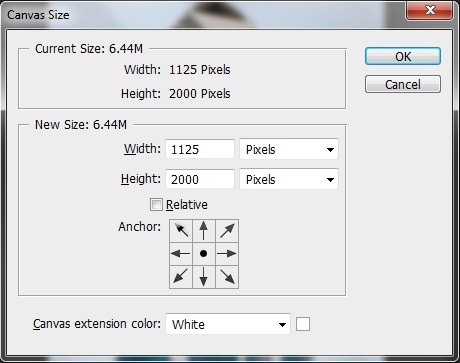Set anchor to middle-right arrow
Screen dimensions: 460x363
(227, 254)
